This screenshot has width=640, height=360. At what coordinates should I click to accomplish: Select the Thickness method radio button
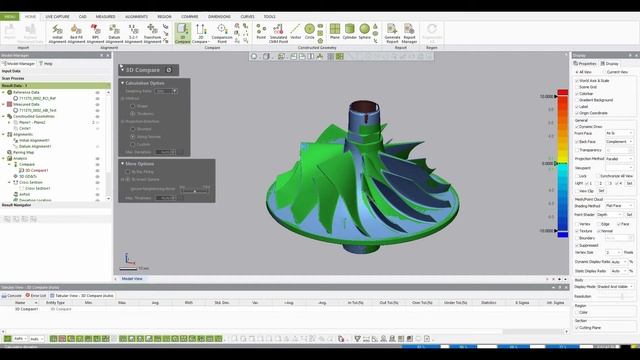133,113
